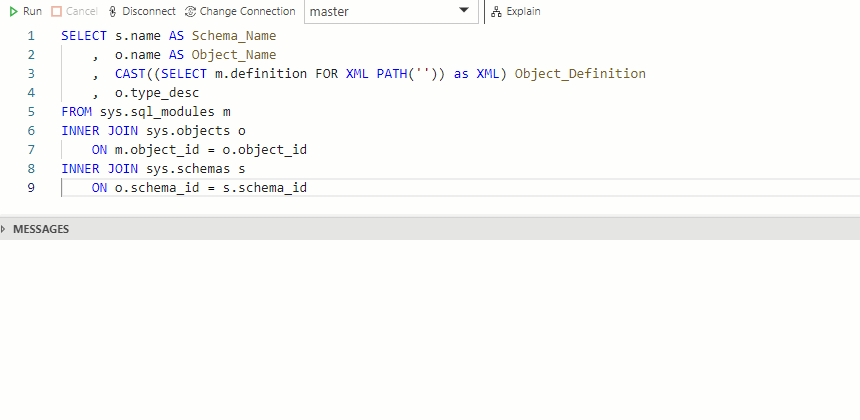Click Object_Definition alias on line 3
The width and height of the screenshot is (860, 420).
point(580,74)
